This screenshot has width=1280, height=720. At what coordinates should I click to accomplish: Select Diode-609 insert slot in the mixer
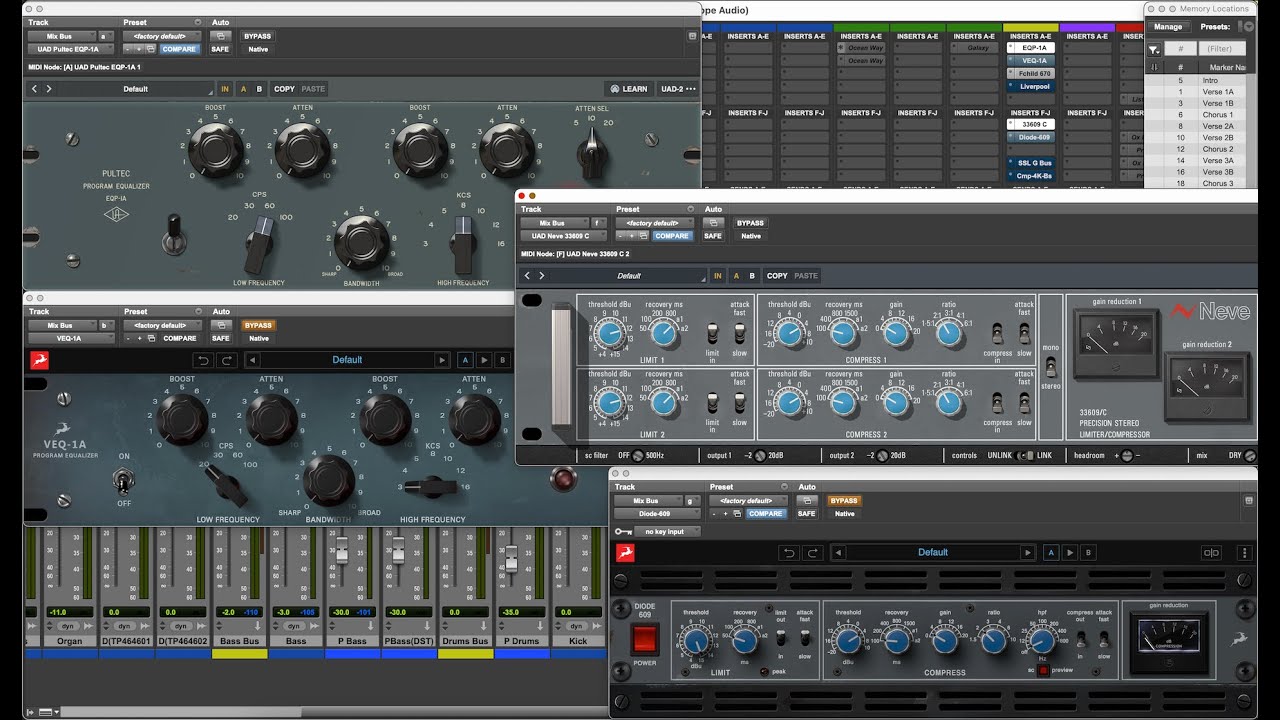pyautogui.click(x=1033, y=137)
